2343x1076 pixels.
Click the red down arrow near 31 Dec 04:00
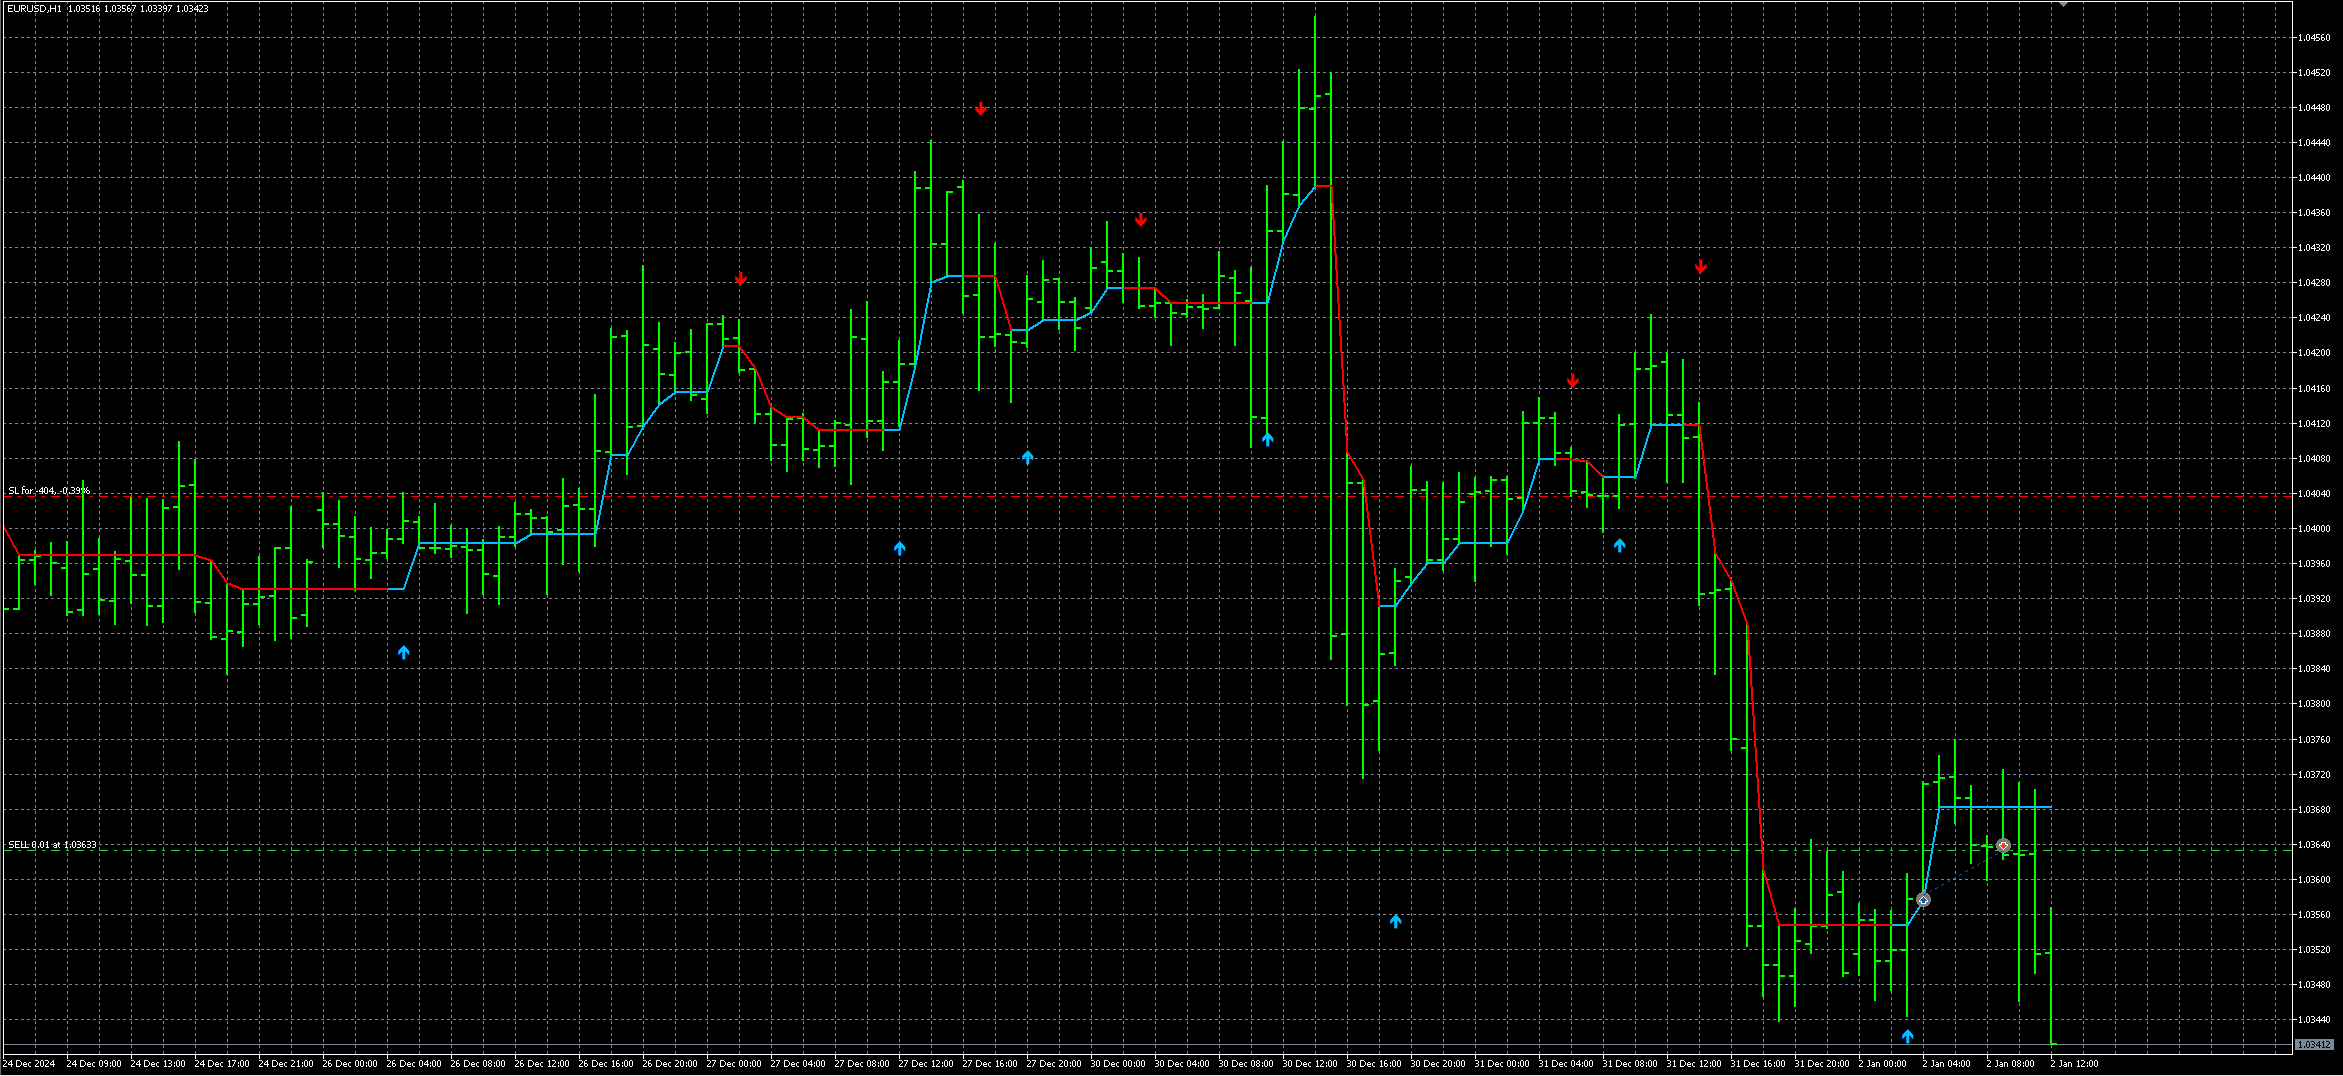tap(1573, 381)
